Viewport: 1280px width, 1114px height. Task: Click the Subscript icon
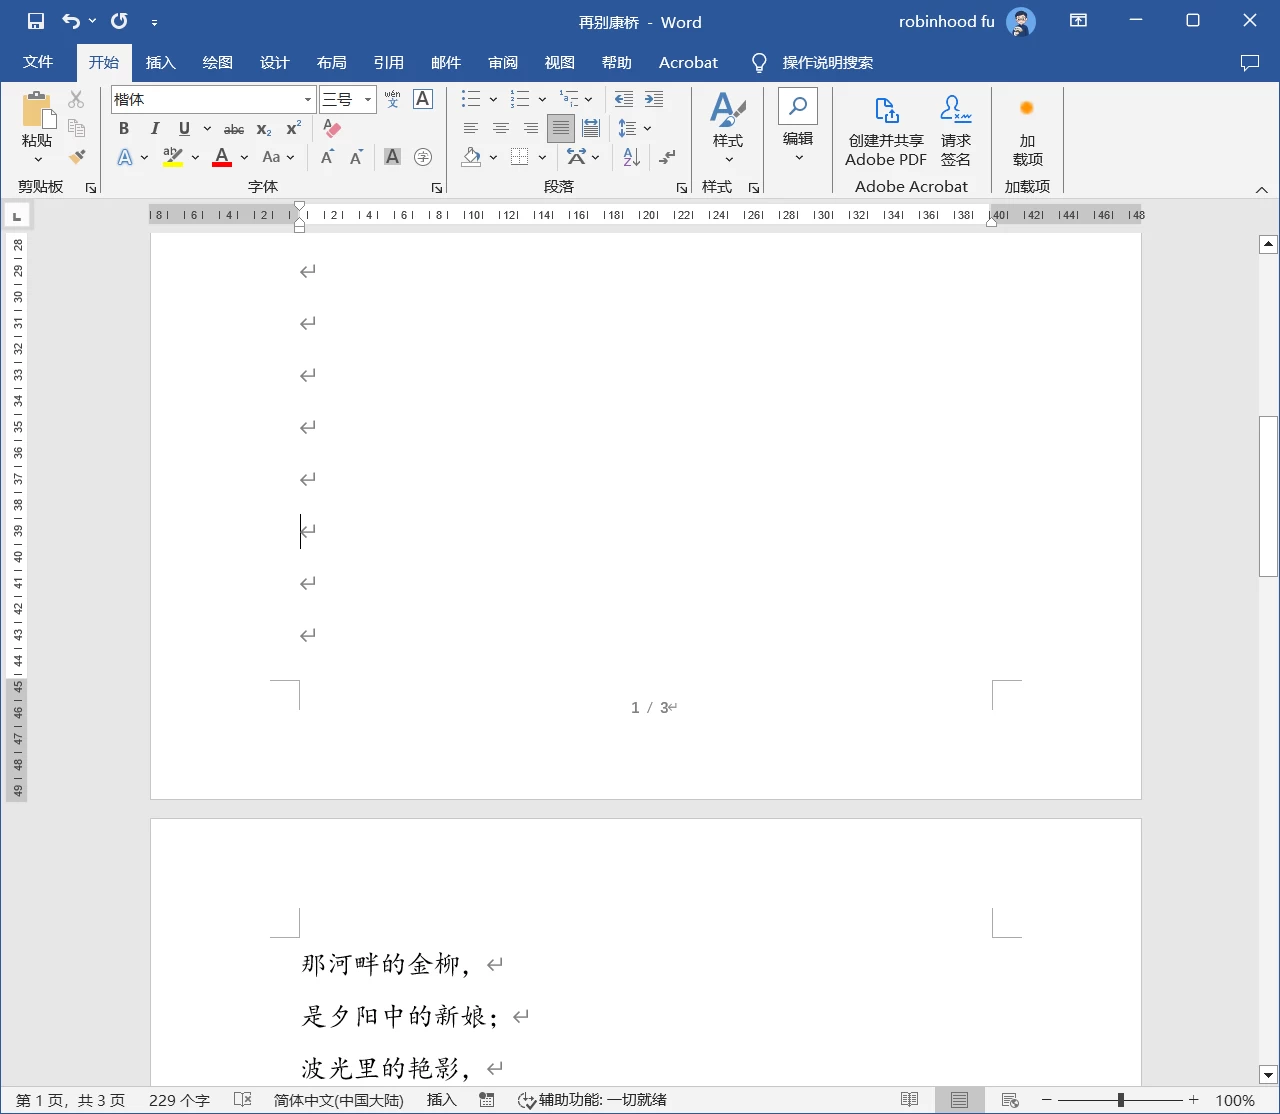(264, 128)
